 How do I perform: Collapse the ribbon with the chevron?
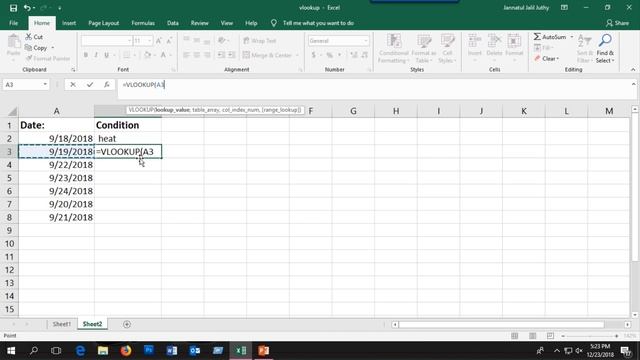[x=633, y=70]
